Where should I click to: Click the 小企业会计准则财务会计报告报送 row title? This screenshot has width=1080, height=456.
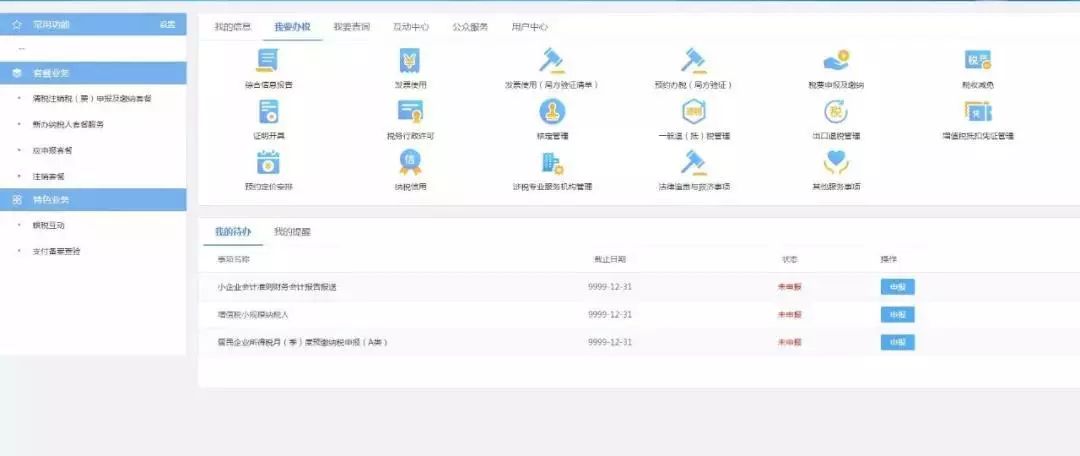[x=277, y=287]
